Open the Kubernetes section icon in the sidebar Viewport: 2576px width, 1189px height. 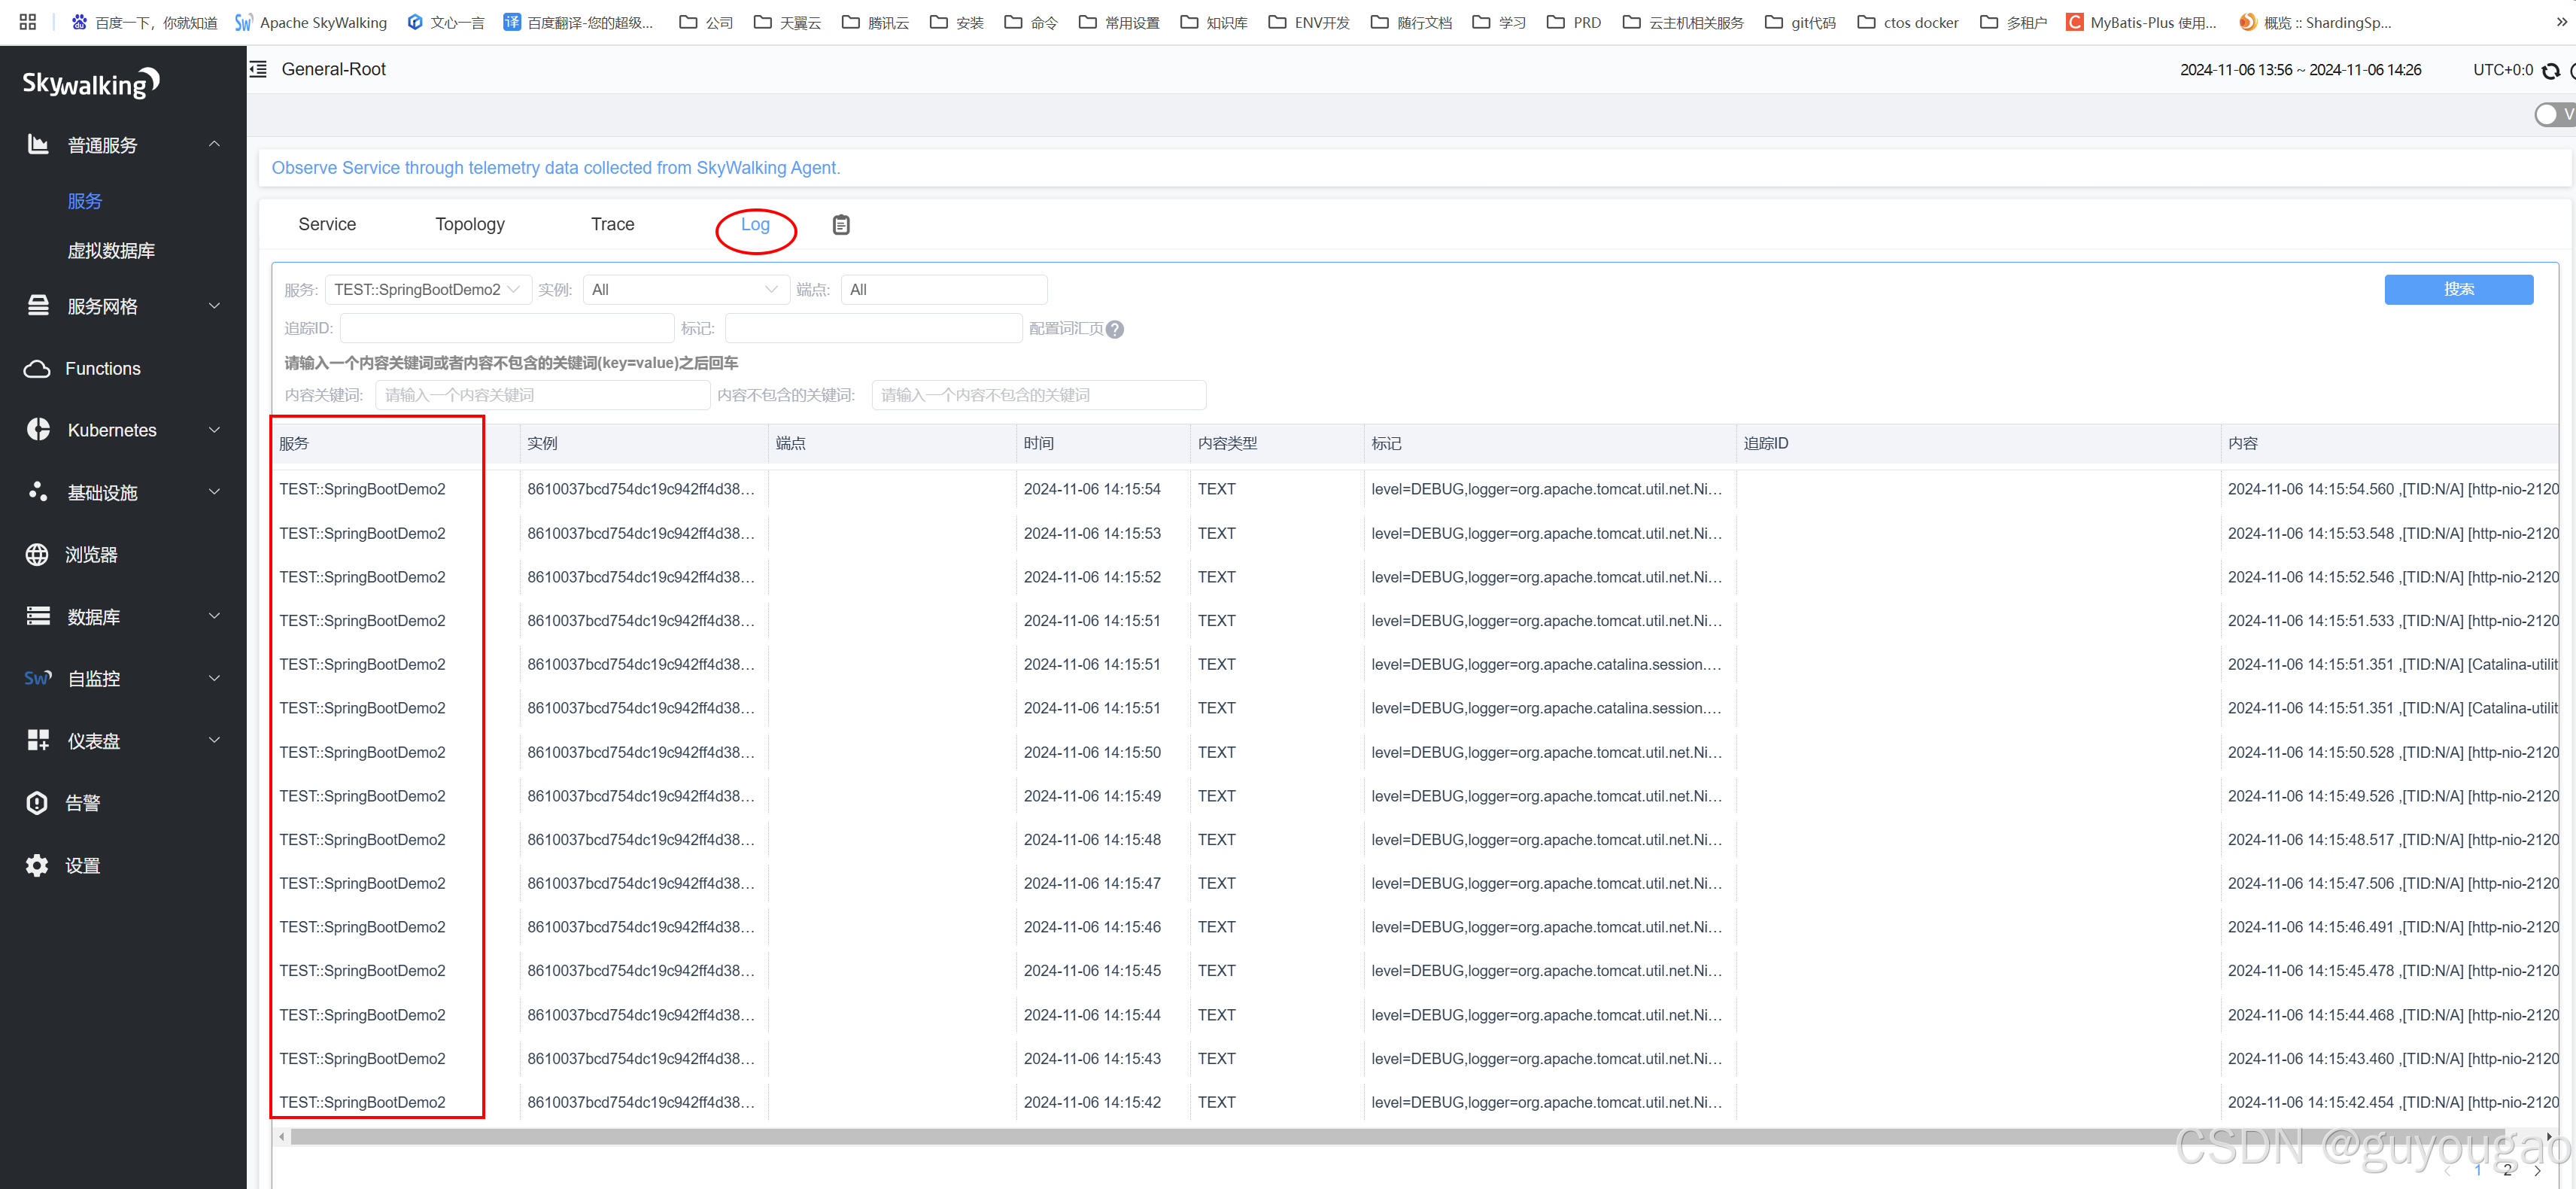(x=37, y=430)
